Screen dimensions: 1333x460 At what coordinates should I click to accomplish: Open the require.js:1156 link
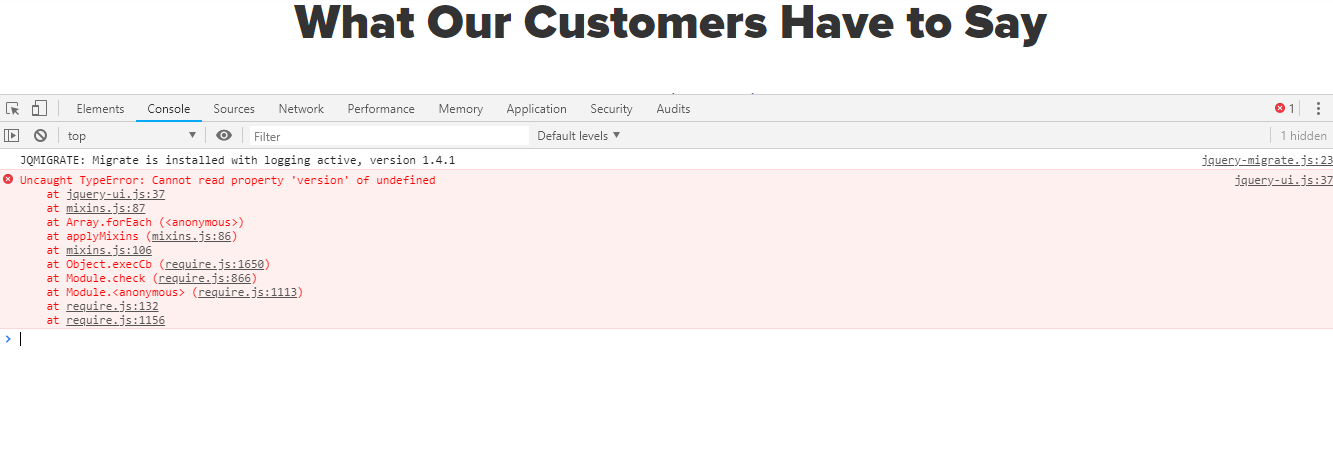click(116, 320)
